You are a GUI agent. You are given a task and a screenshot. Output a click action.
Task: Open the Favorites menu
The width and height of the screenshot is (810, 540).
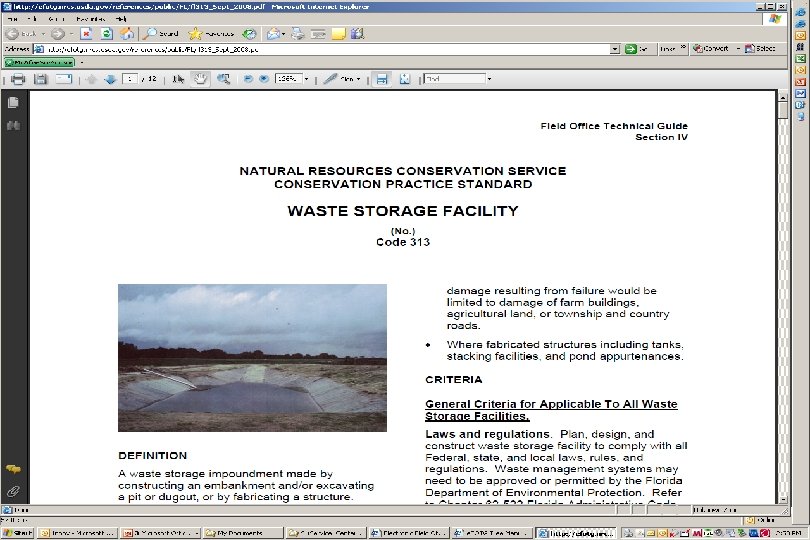tap(90, 19)
